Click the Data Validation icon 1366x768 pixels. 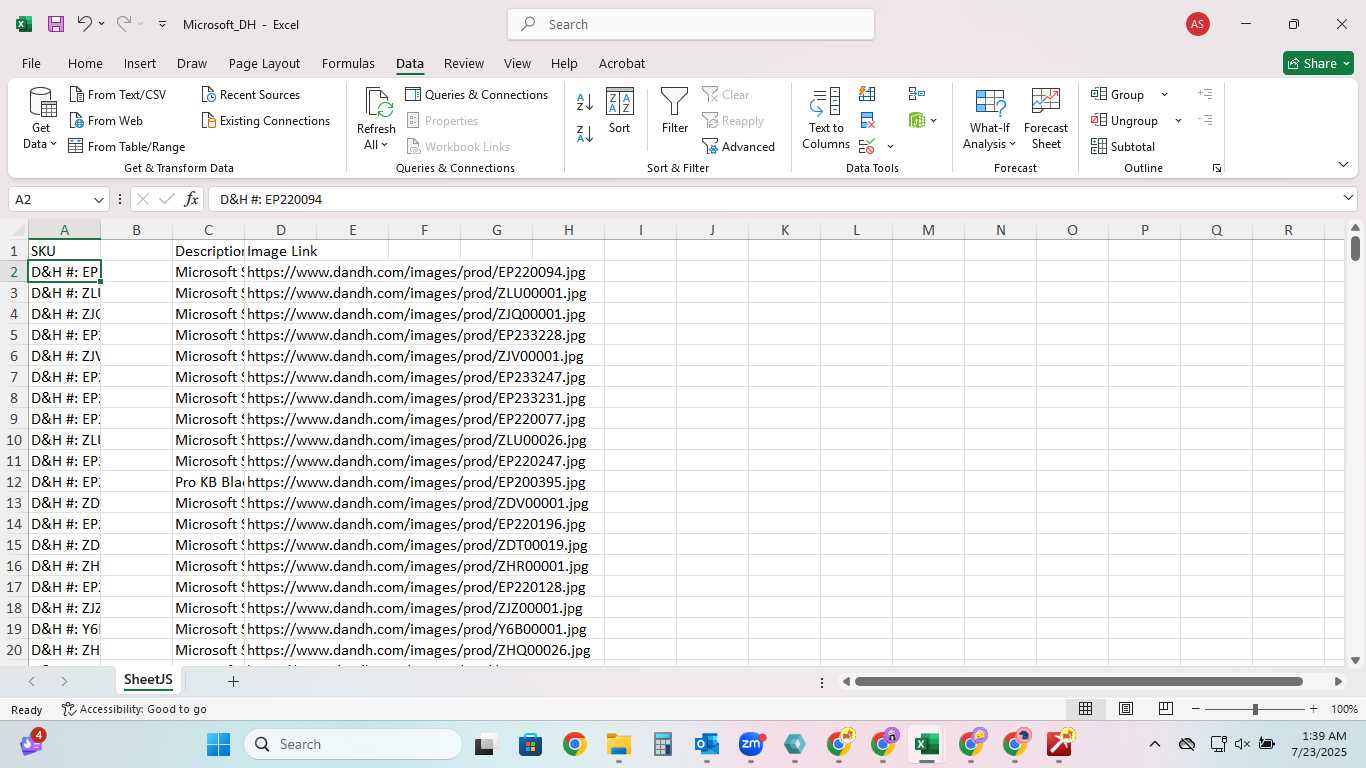point(866,146)
